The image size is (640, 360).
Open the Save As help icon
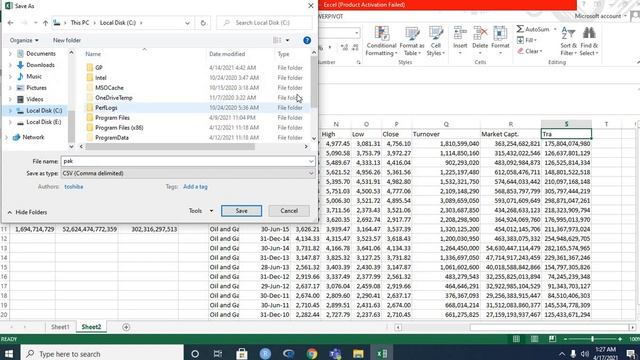click(307, 40)
